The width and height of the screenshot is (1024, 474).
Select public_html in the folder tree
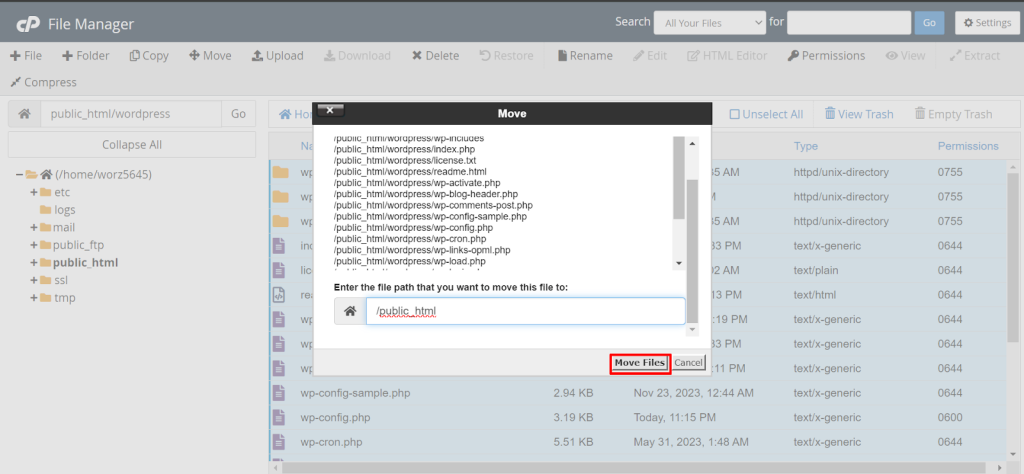(85, 262)
